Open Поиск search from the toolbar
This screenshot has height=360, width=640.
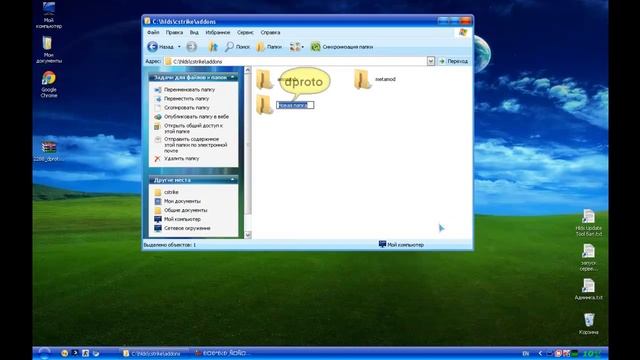(238, 47)
